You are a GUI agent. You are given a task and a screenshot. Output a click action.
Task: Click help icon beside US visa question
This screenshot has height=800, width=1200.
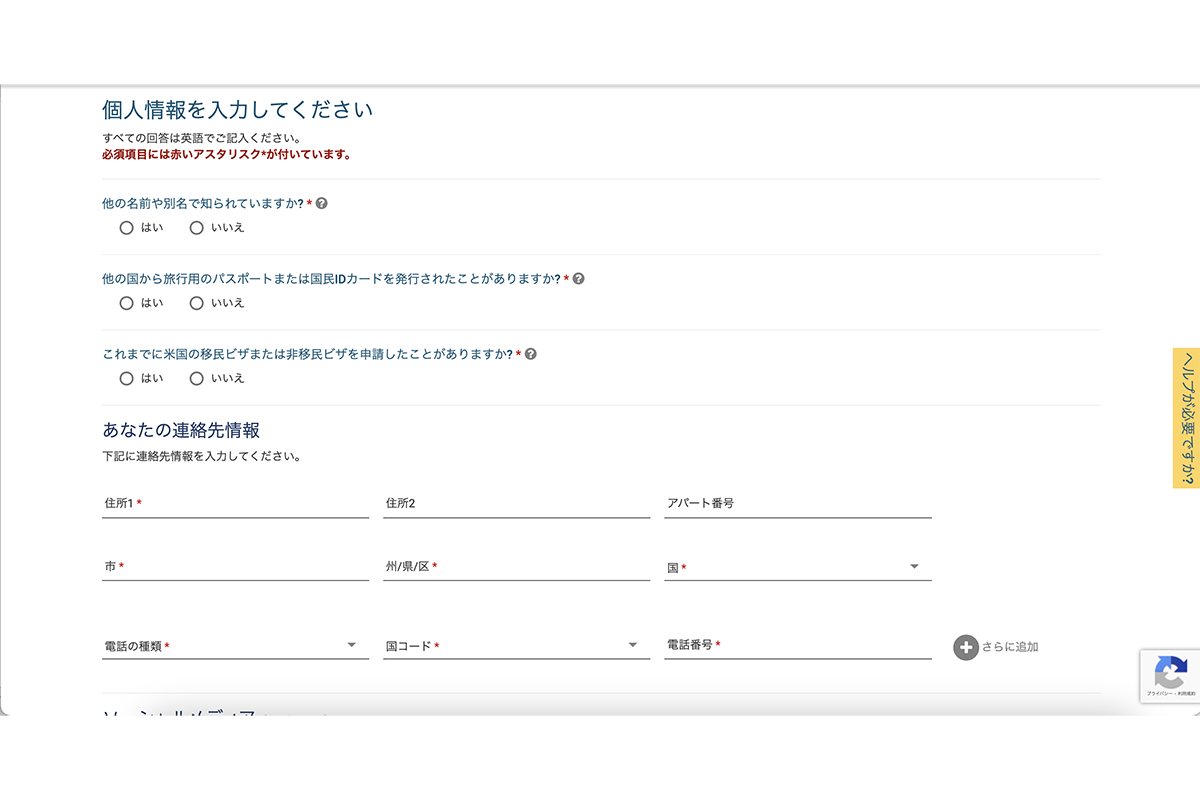(531, 354)
